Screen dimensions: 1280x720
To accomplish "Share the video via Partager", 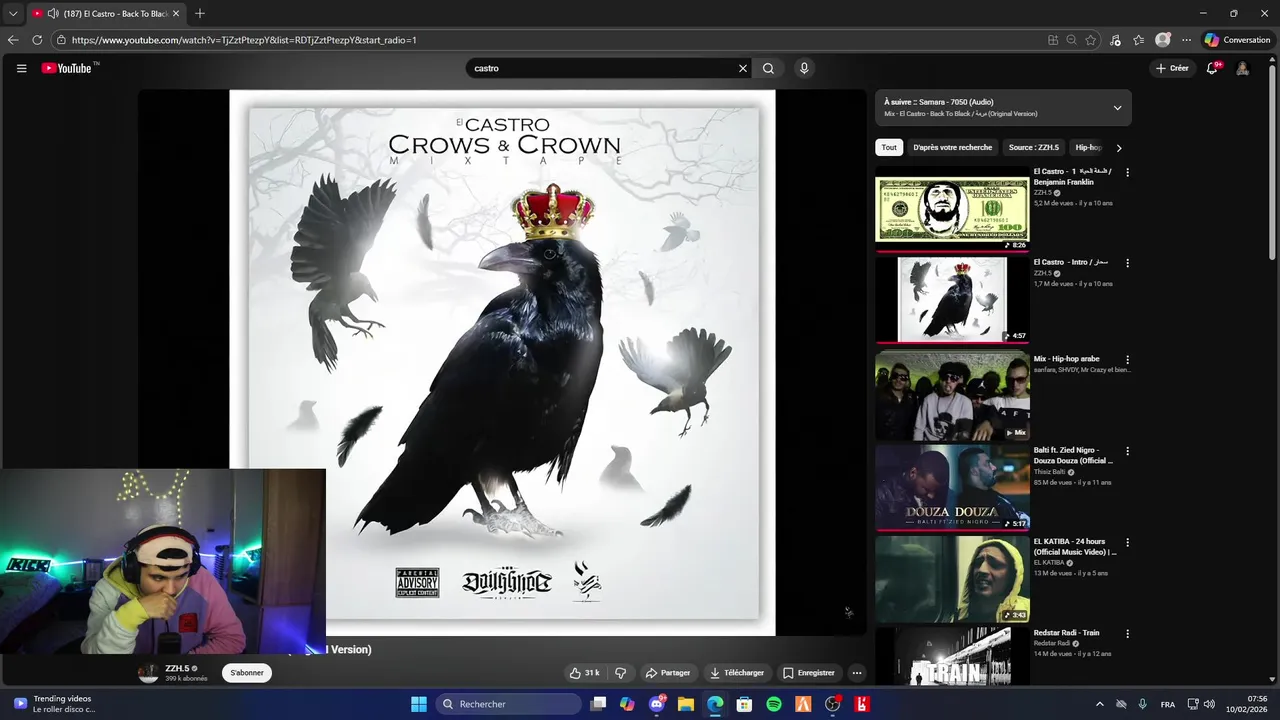I will (x=668, y=673).
